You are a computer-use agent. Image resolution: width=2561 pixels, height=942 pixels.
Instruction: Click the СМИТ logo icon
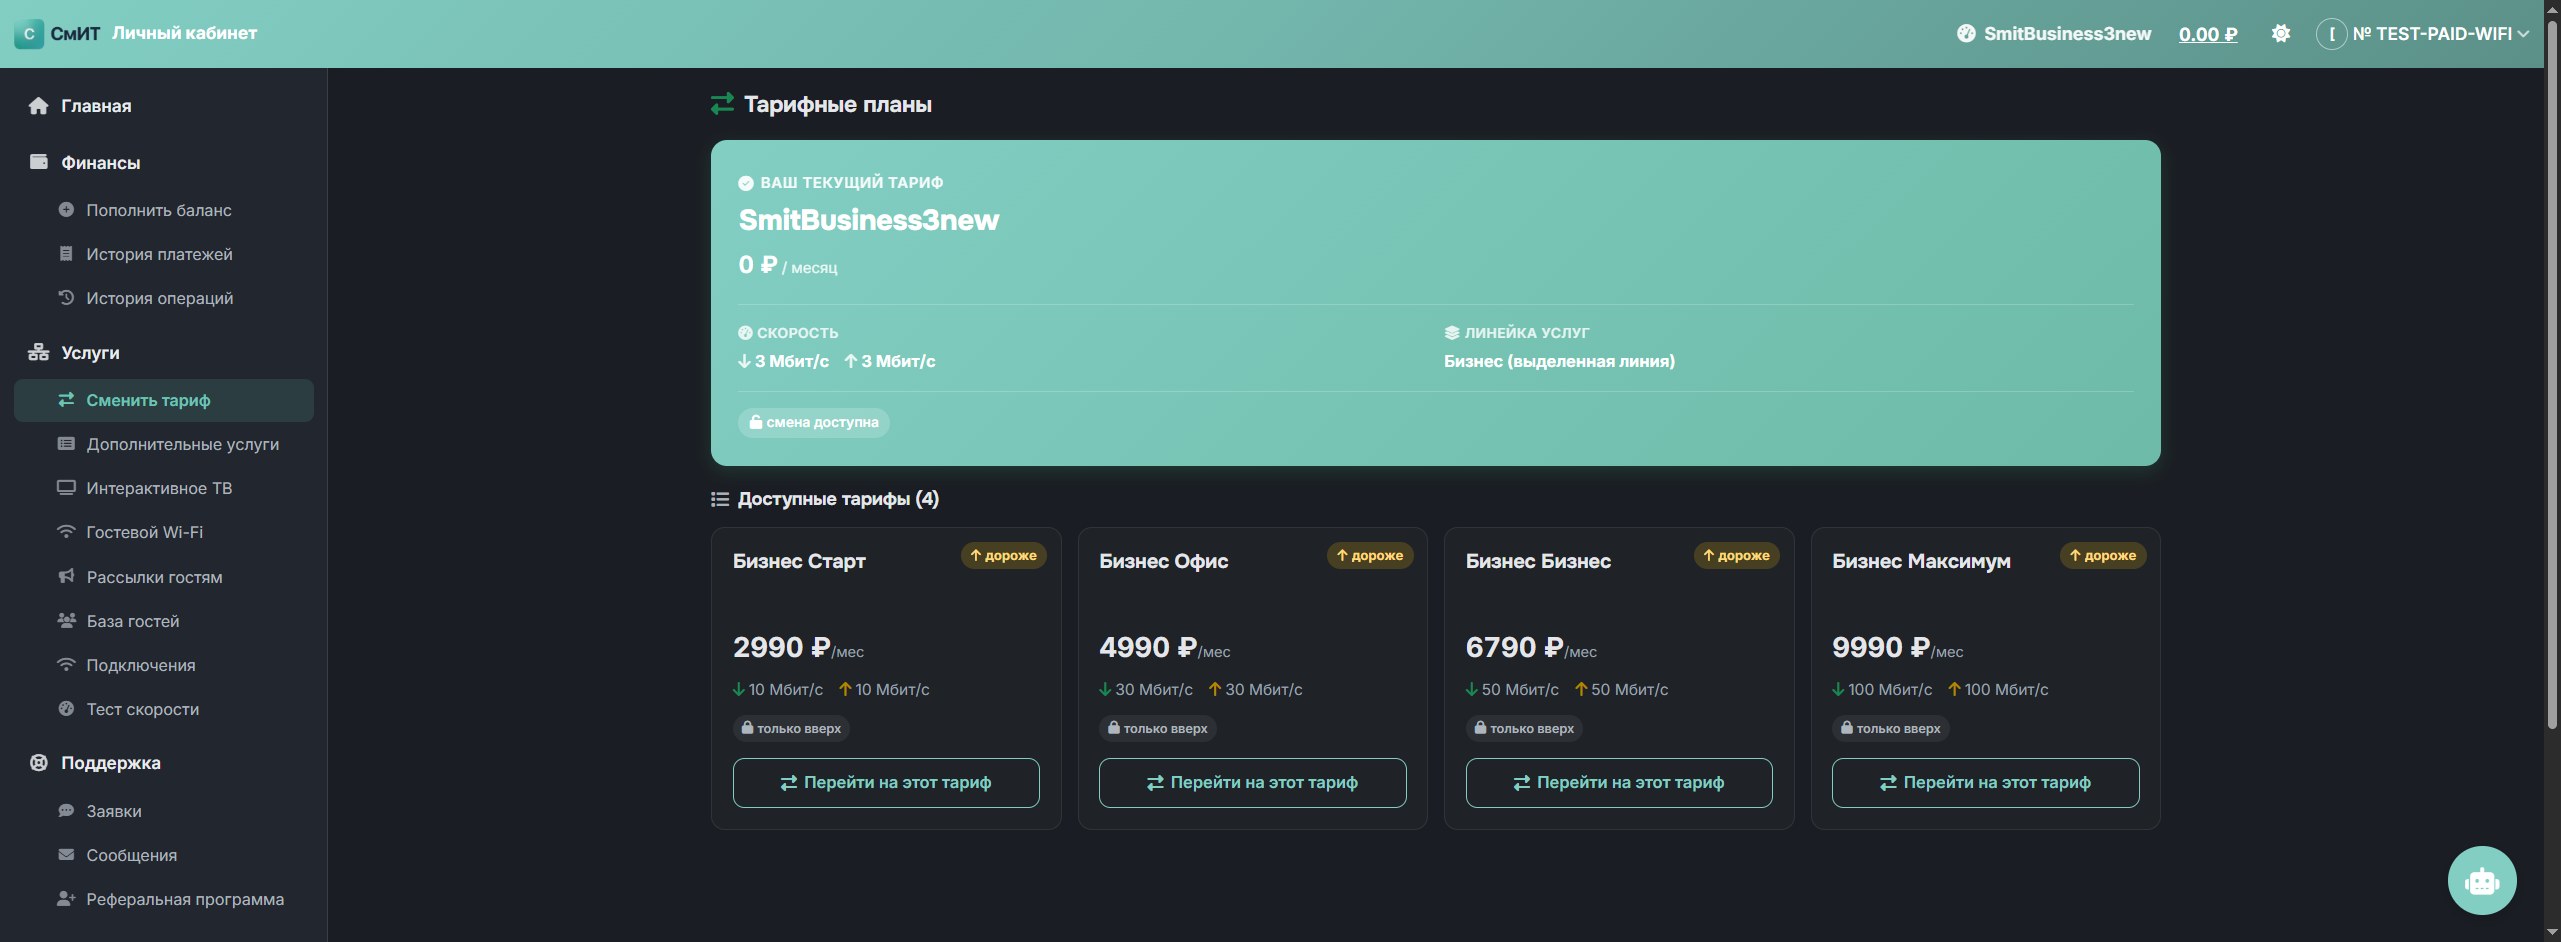[x=29, y=34]
